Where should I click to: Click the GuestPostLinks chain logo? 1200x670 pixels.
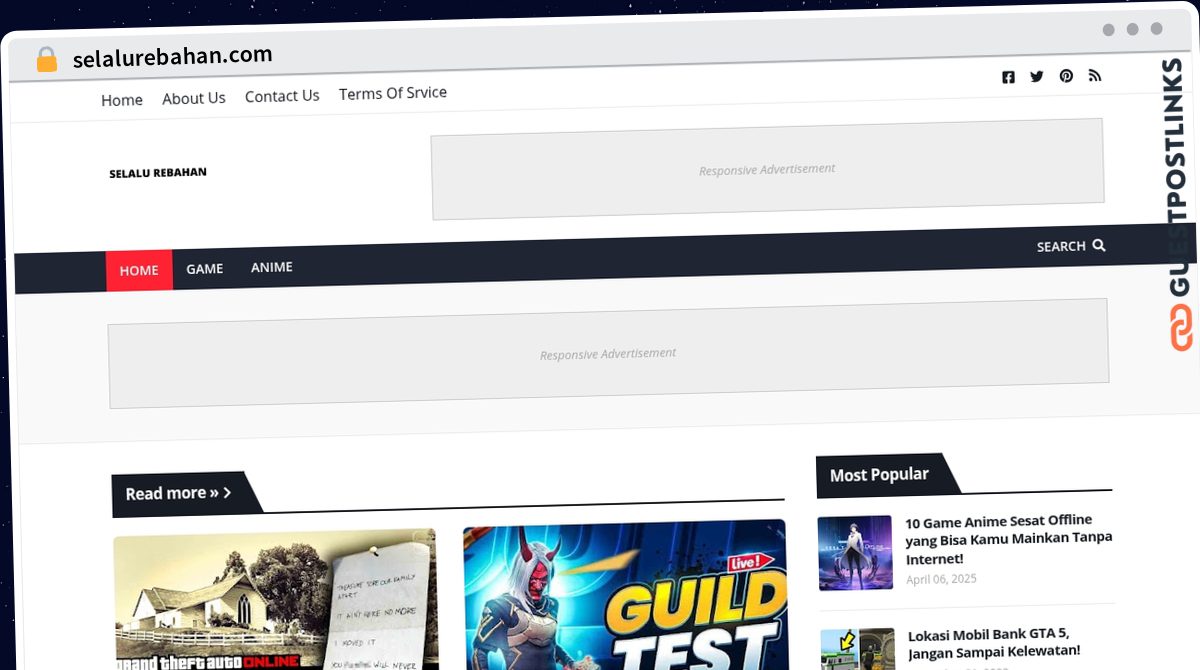[1182, 328]
